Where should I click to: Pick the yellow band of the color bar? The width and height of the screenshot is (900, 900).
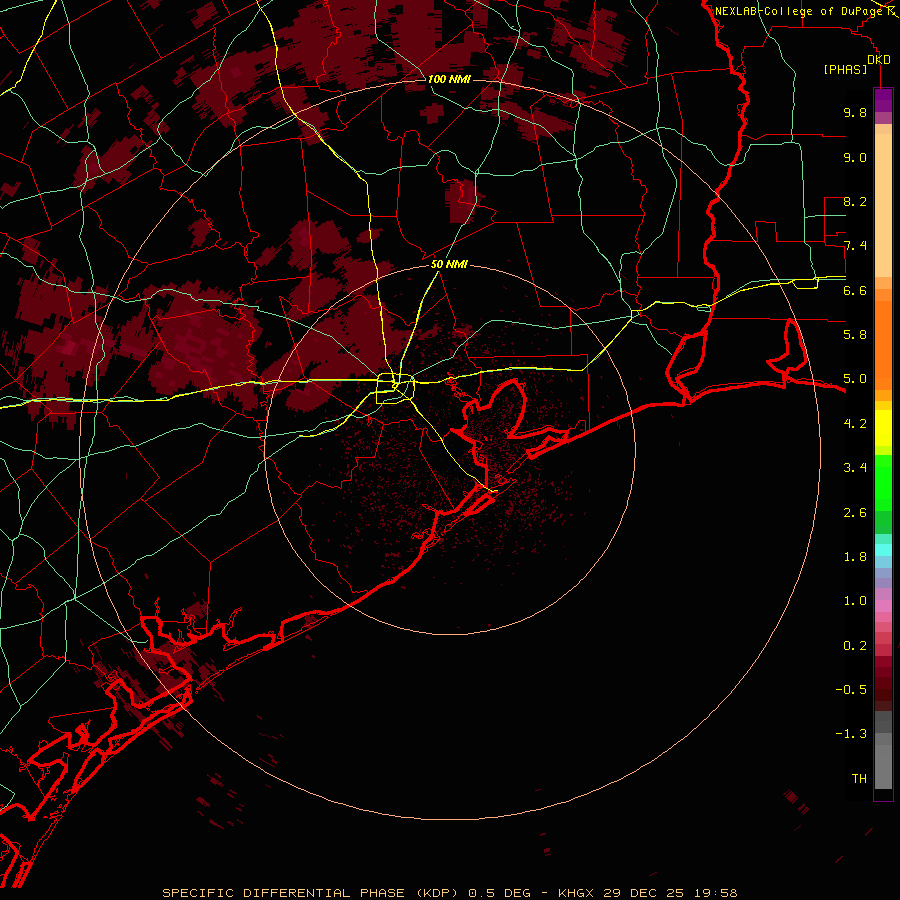click(883, 428)
